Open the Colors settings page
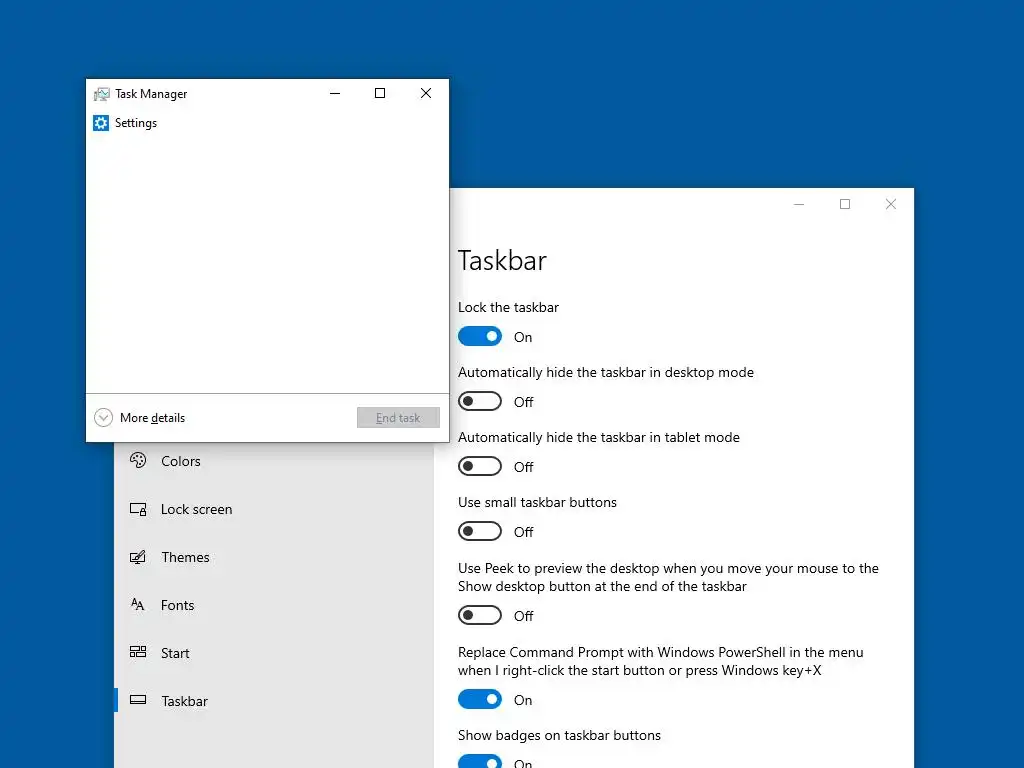1024x768 pixels. point(180,461)
